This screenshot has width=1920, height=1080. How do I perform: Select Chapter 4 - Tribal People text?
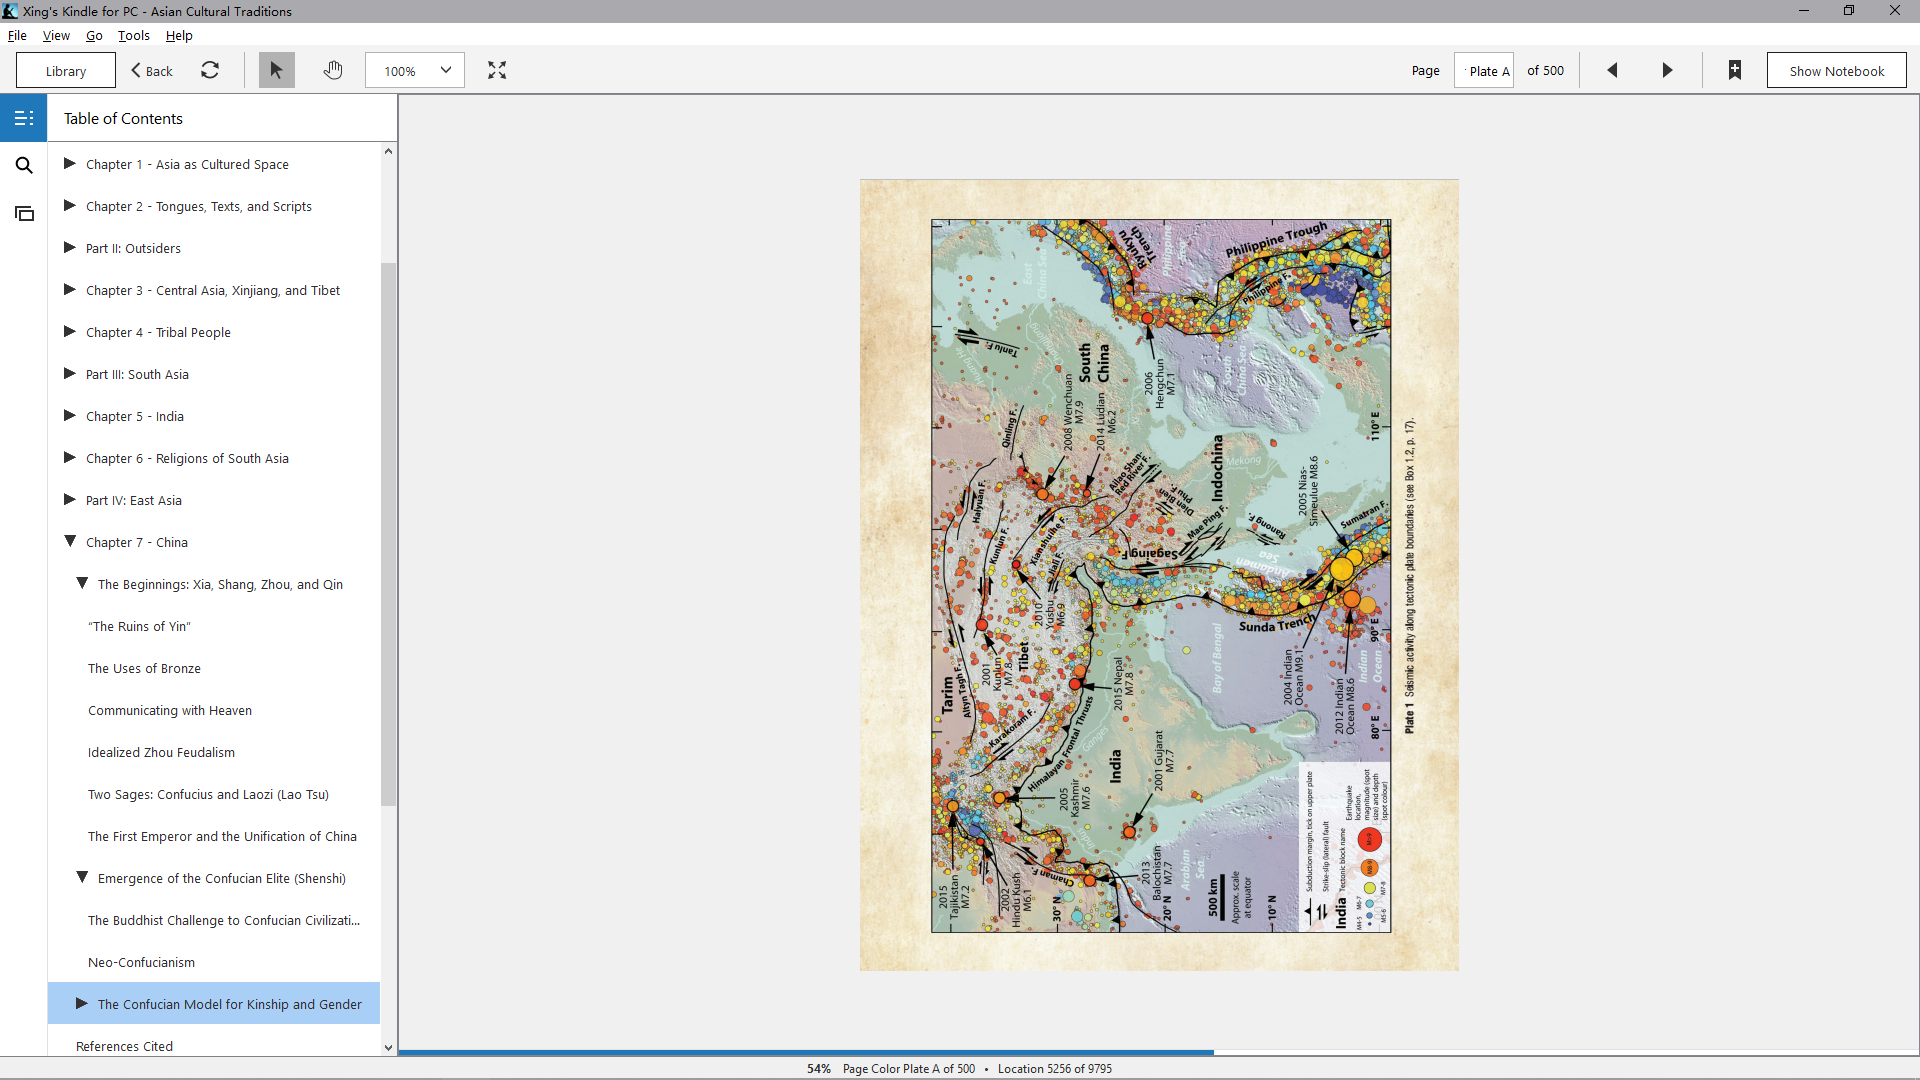(x=158, y=332)
